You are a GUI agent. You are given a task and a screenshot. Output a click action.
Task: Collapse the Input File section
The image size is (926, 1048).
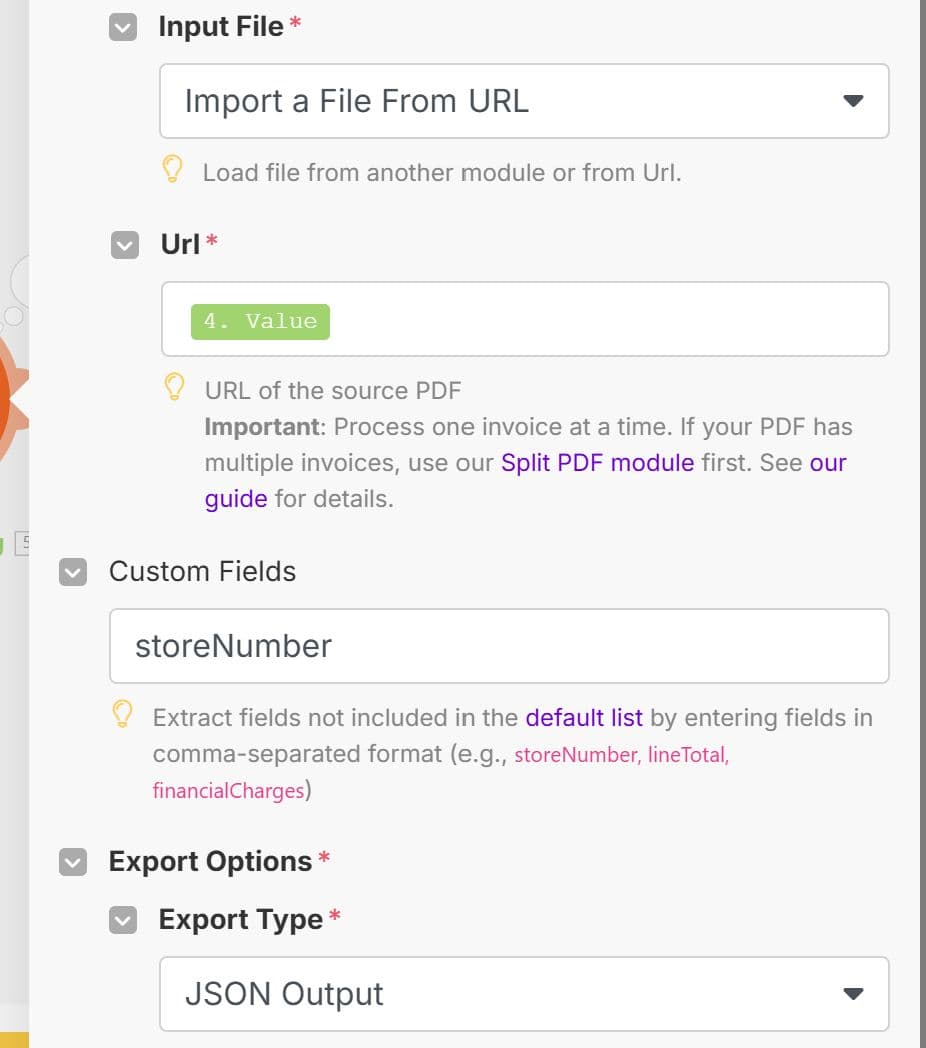click(x=122, y=27)
